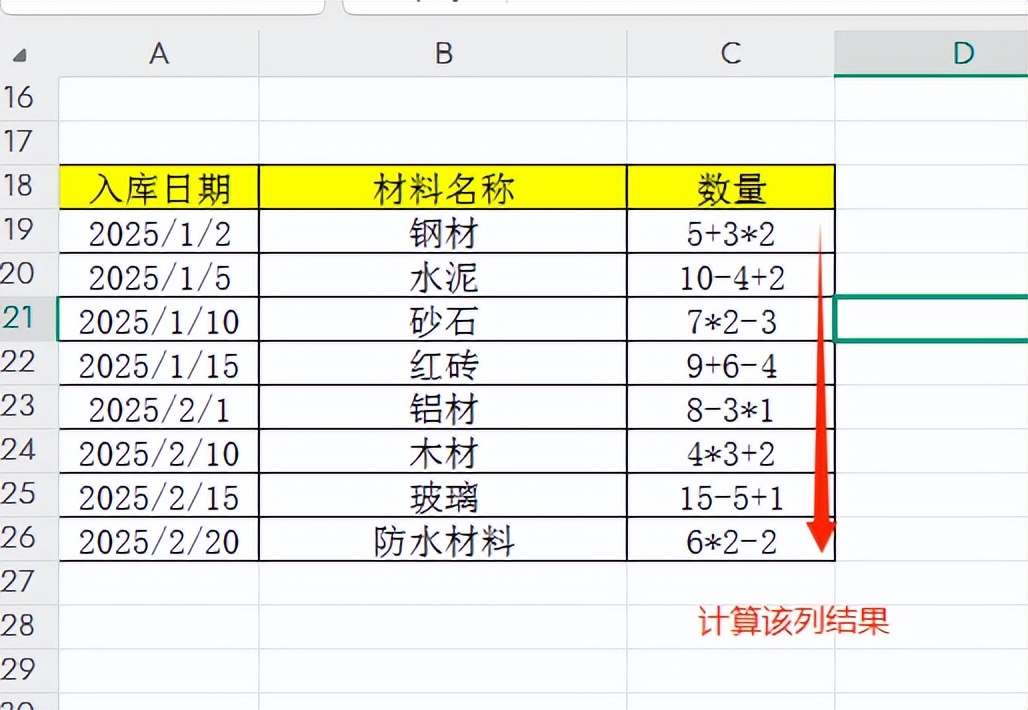Select cell with date 2025/2/1
The width and height of the screenshot is (1028, 710).
pos(159,406)
